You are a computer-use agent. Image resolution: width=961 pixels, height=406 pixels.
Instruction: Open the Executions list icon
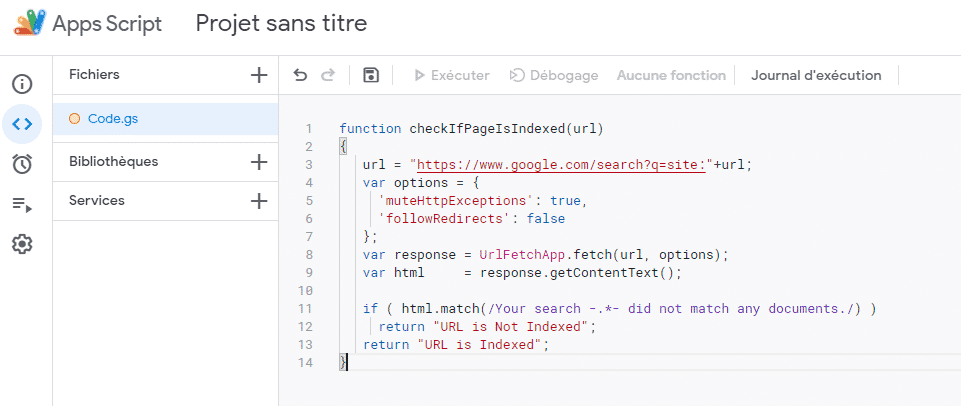click(22, 204)
